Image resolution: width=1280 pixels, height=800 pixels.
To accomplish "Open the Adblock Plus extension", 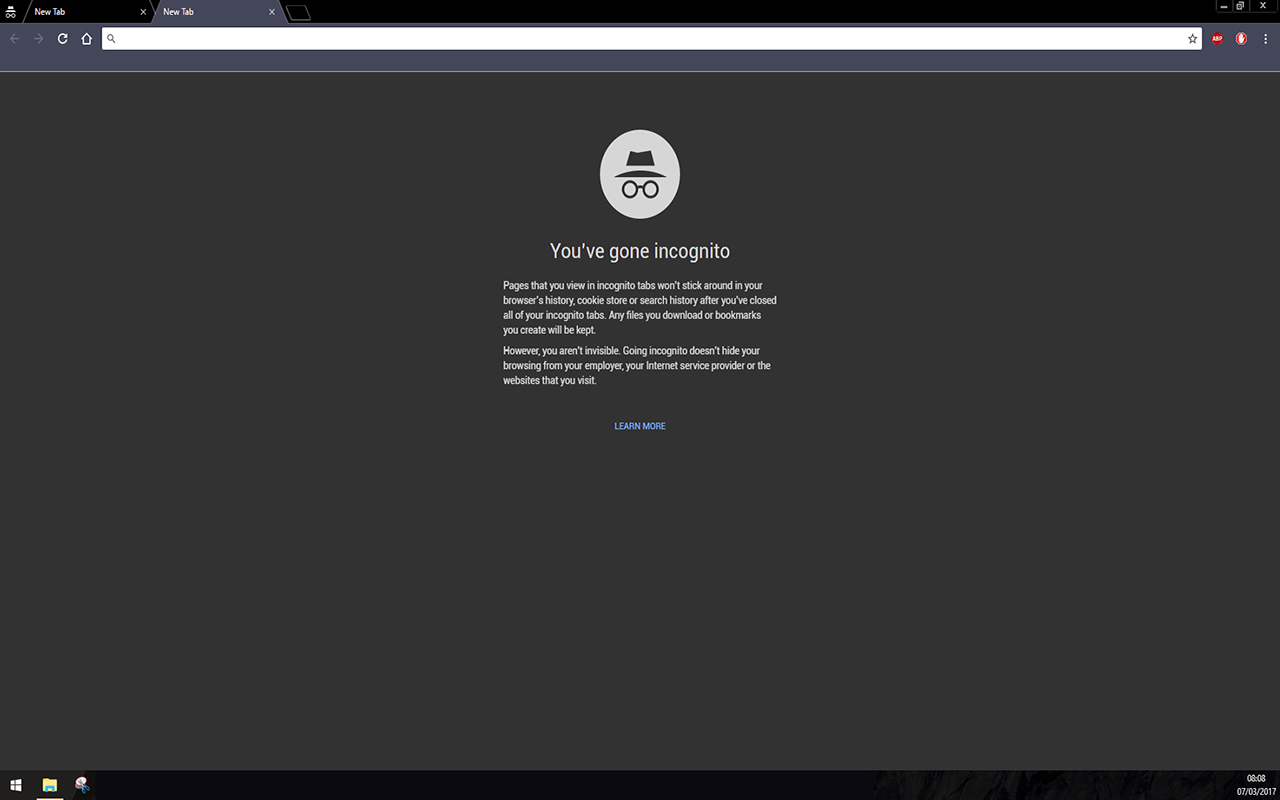I will coord(1217,39).
